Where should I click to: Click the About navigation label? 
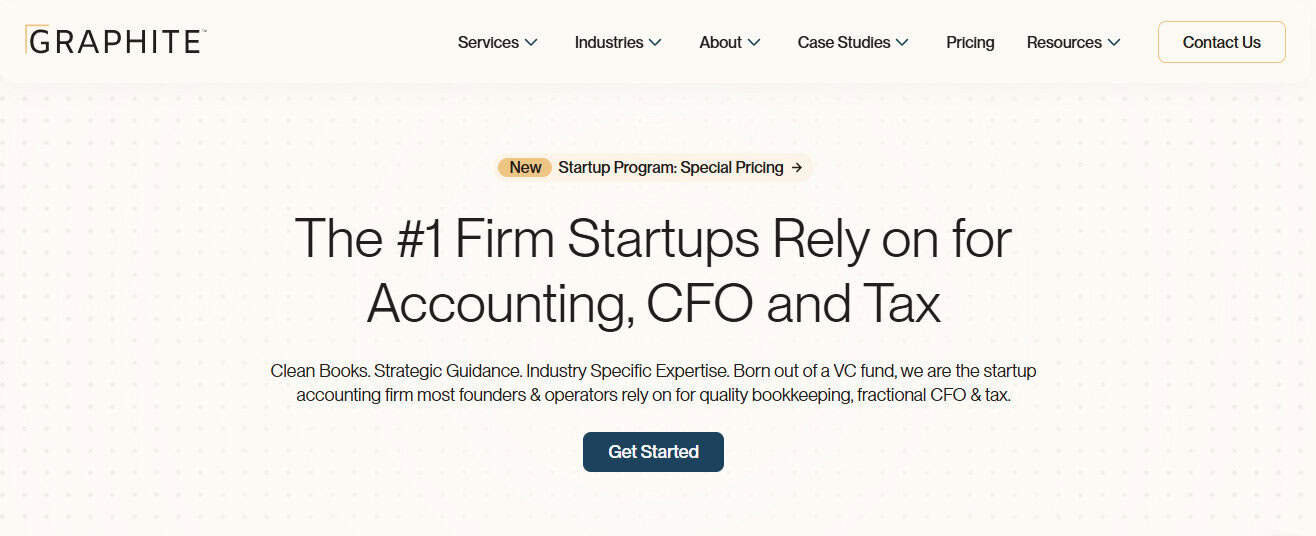click(720, 42)
